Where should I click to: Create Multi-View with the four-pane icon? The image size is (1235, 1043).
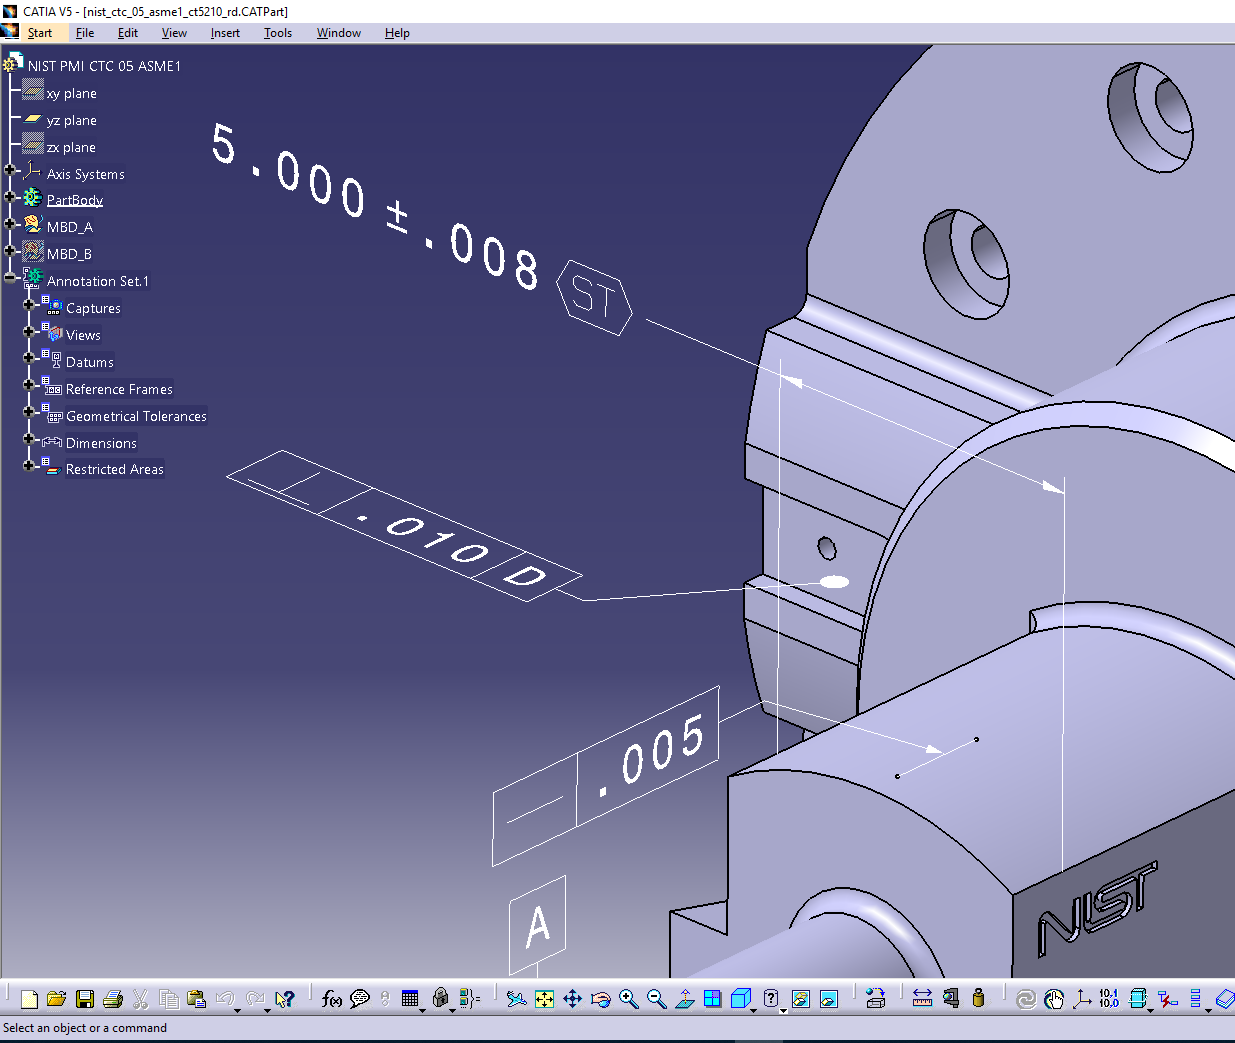point(712,998)
